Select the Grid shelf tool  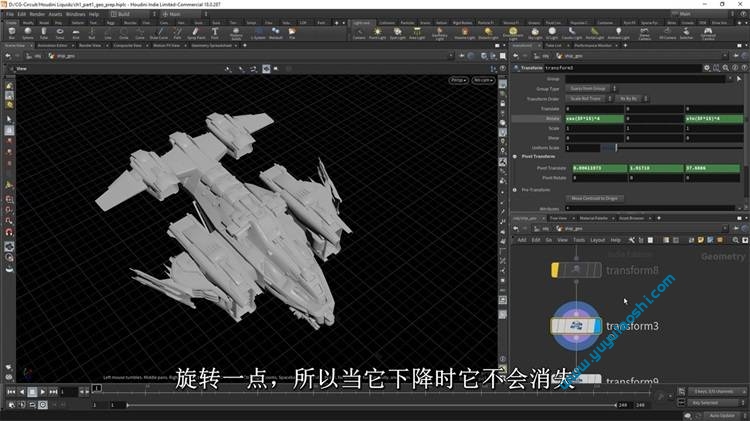76,33
